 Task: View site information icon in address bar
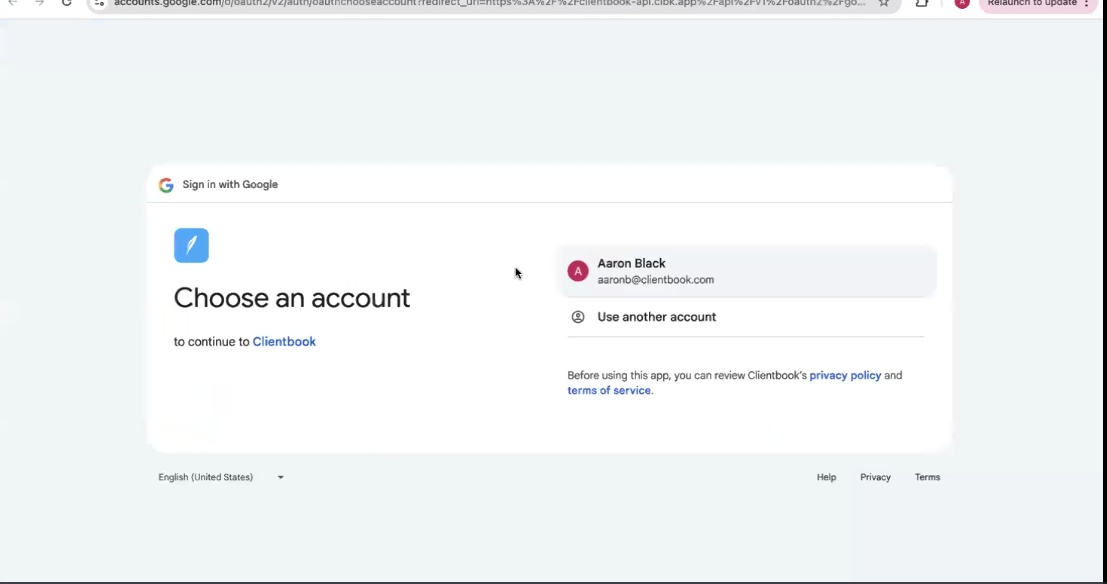tap(100, 3)
